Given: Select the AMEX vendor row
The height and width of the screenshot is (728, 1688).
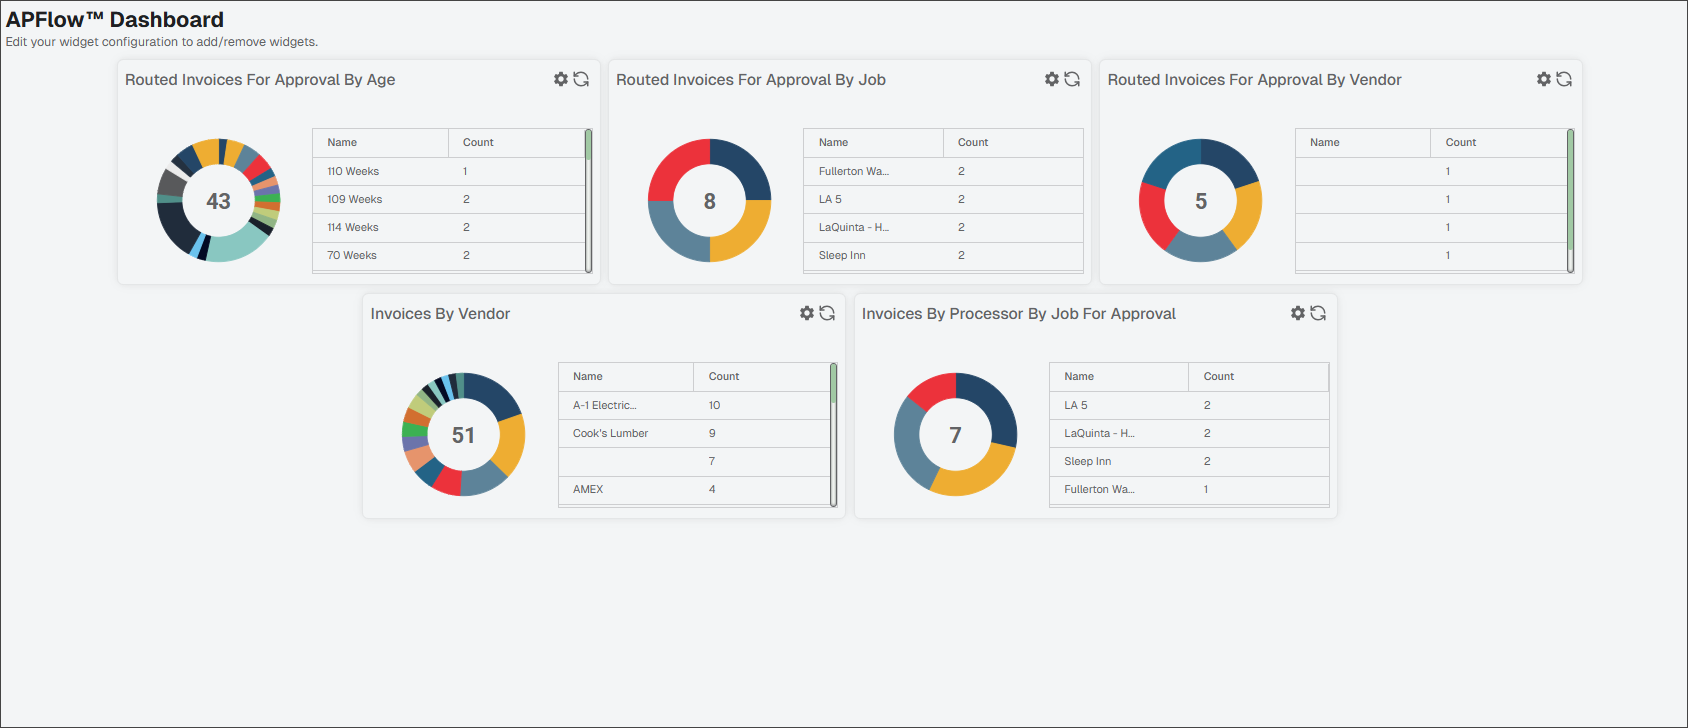Looking at the screenshot, I should (694, 489).
